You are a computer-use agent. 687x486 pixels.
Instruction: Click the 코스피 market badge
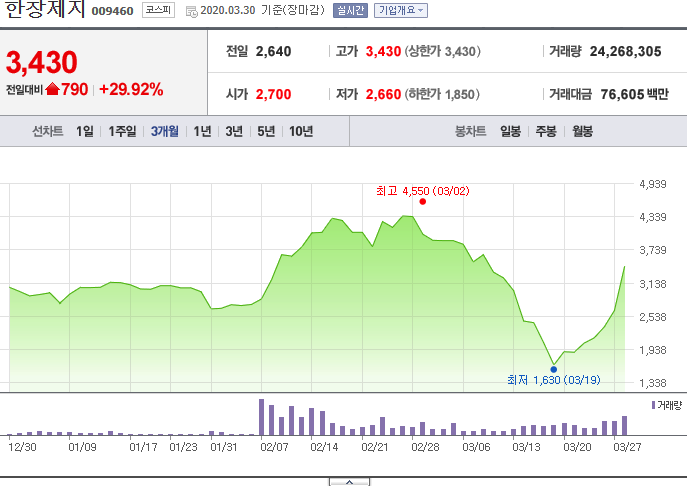pos(158,10)
